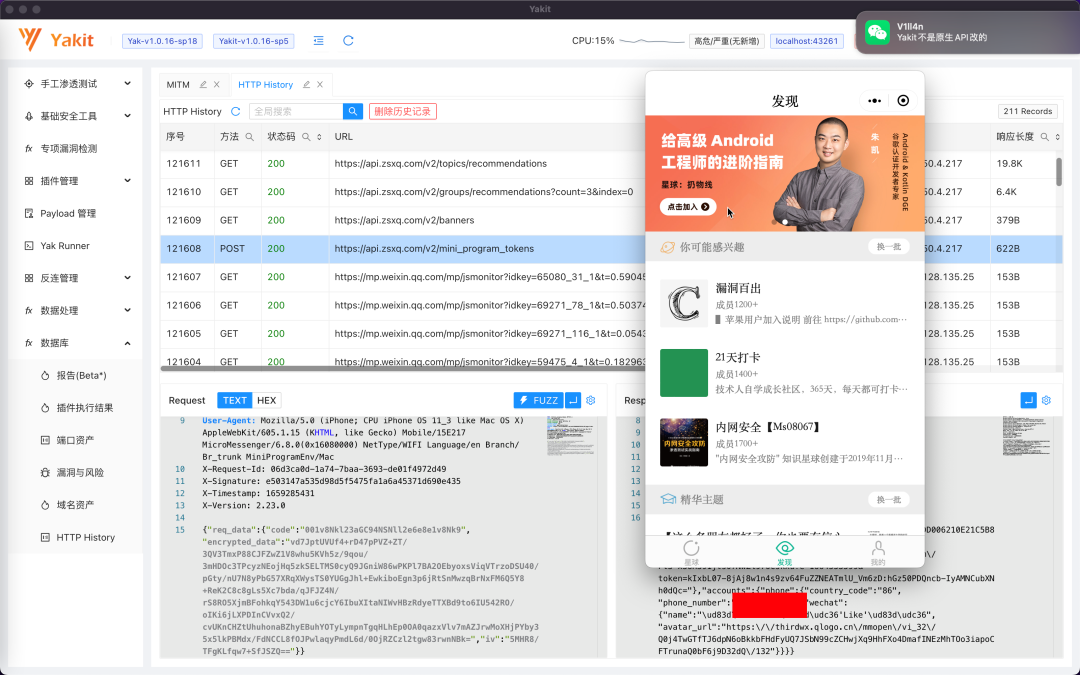The image size is (1080, 675).
Task: Open 漏洞百出 group card
Action: (785, 303)
